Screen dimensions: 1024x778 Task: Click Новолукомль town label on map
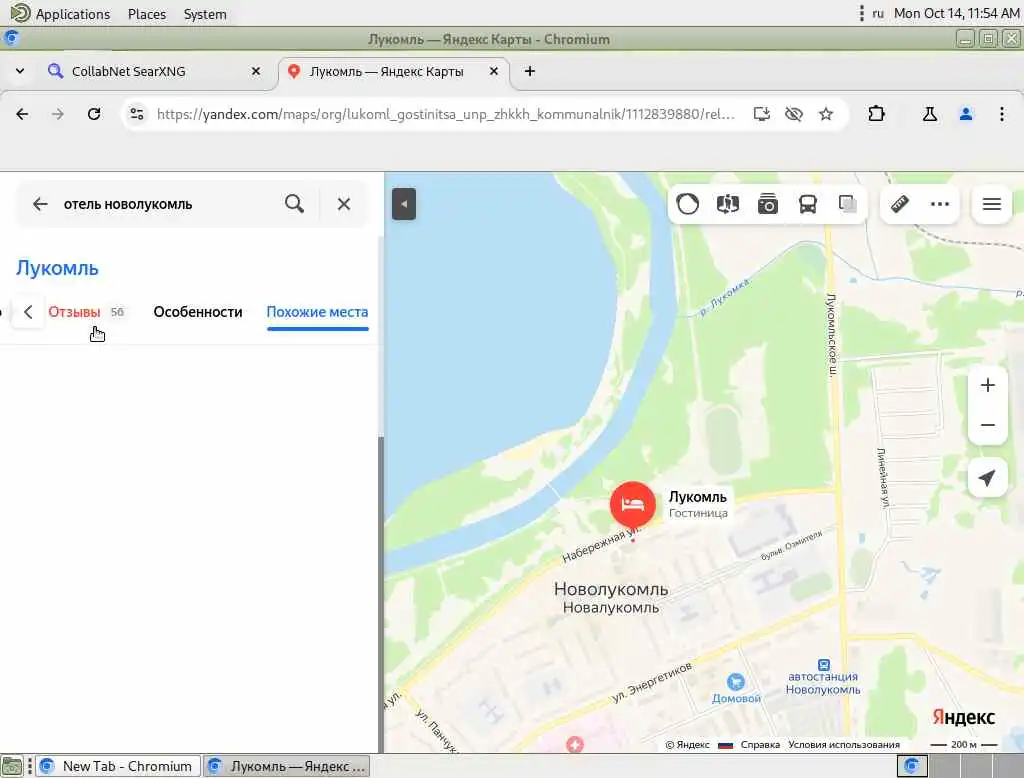[x=611, y=589]
